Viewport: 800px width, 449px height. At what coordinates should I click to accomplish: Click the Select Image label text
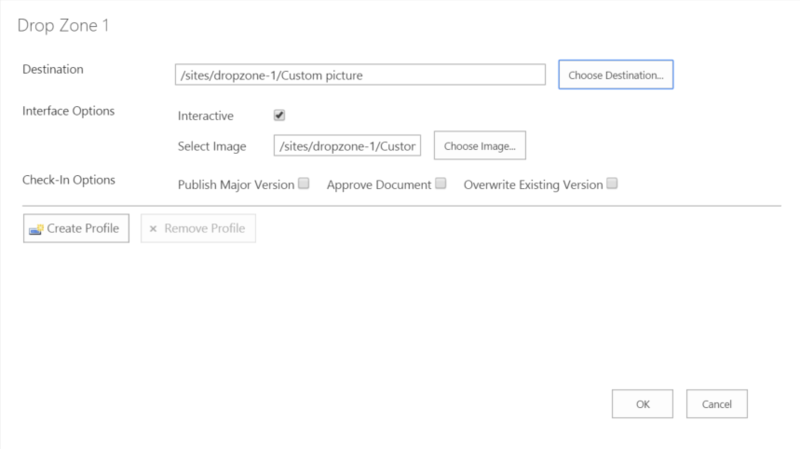pyautogui.click(x=211, y=147)
